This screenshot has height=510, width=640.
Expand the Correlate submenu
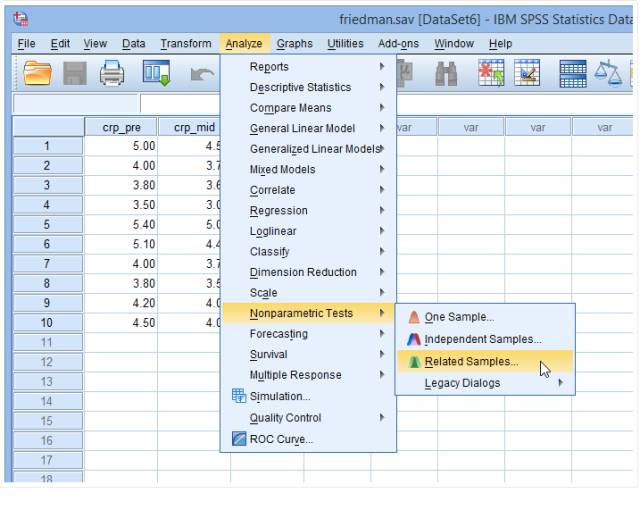coord(308,190)
